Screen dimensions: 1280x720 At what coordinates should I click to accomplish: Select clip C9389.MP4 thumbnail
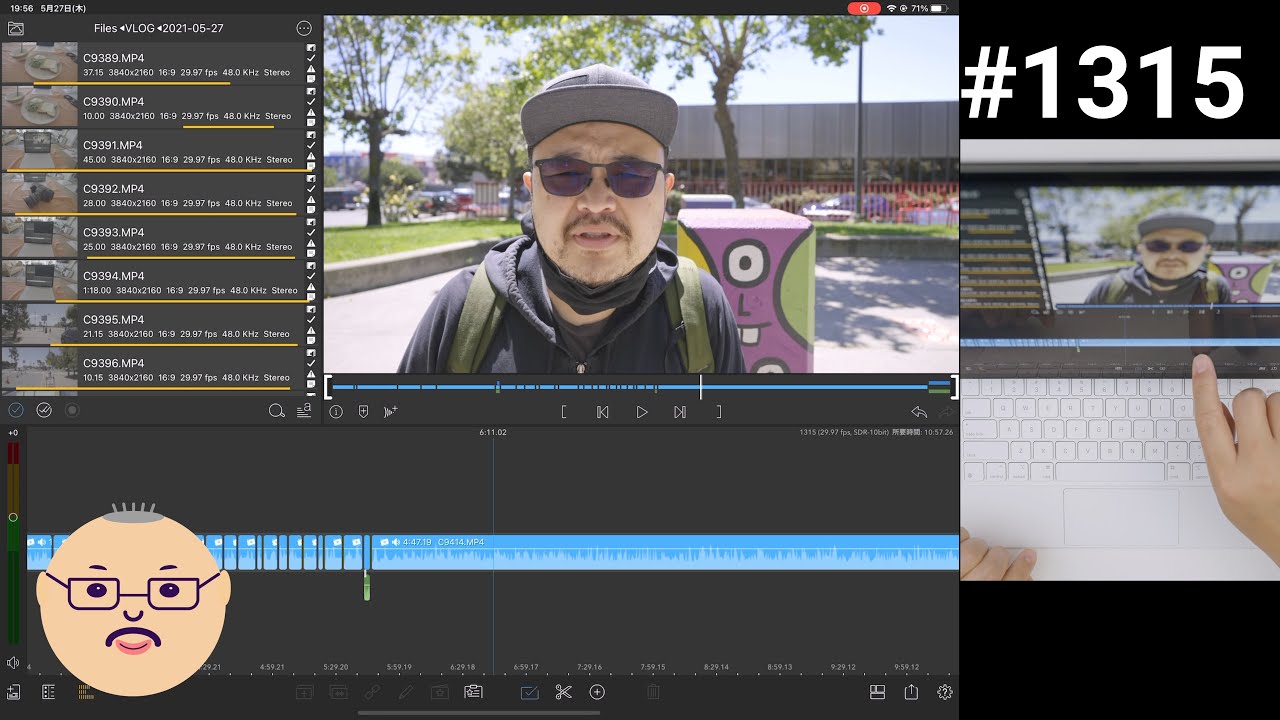point(39,63)
